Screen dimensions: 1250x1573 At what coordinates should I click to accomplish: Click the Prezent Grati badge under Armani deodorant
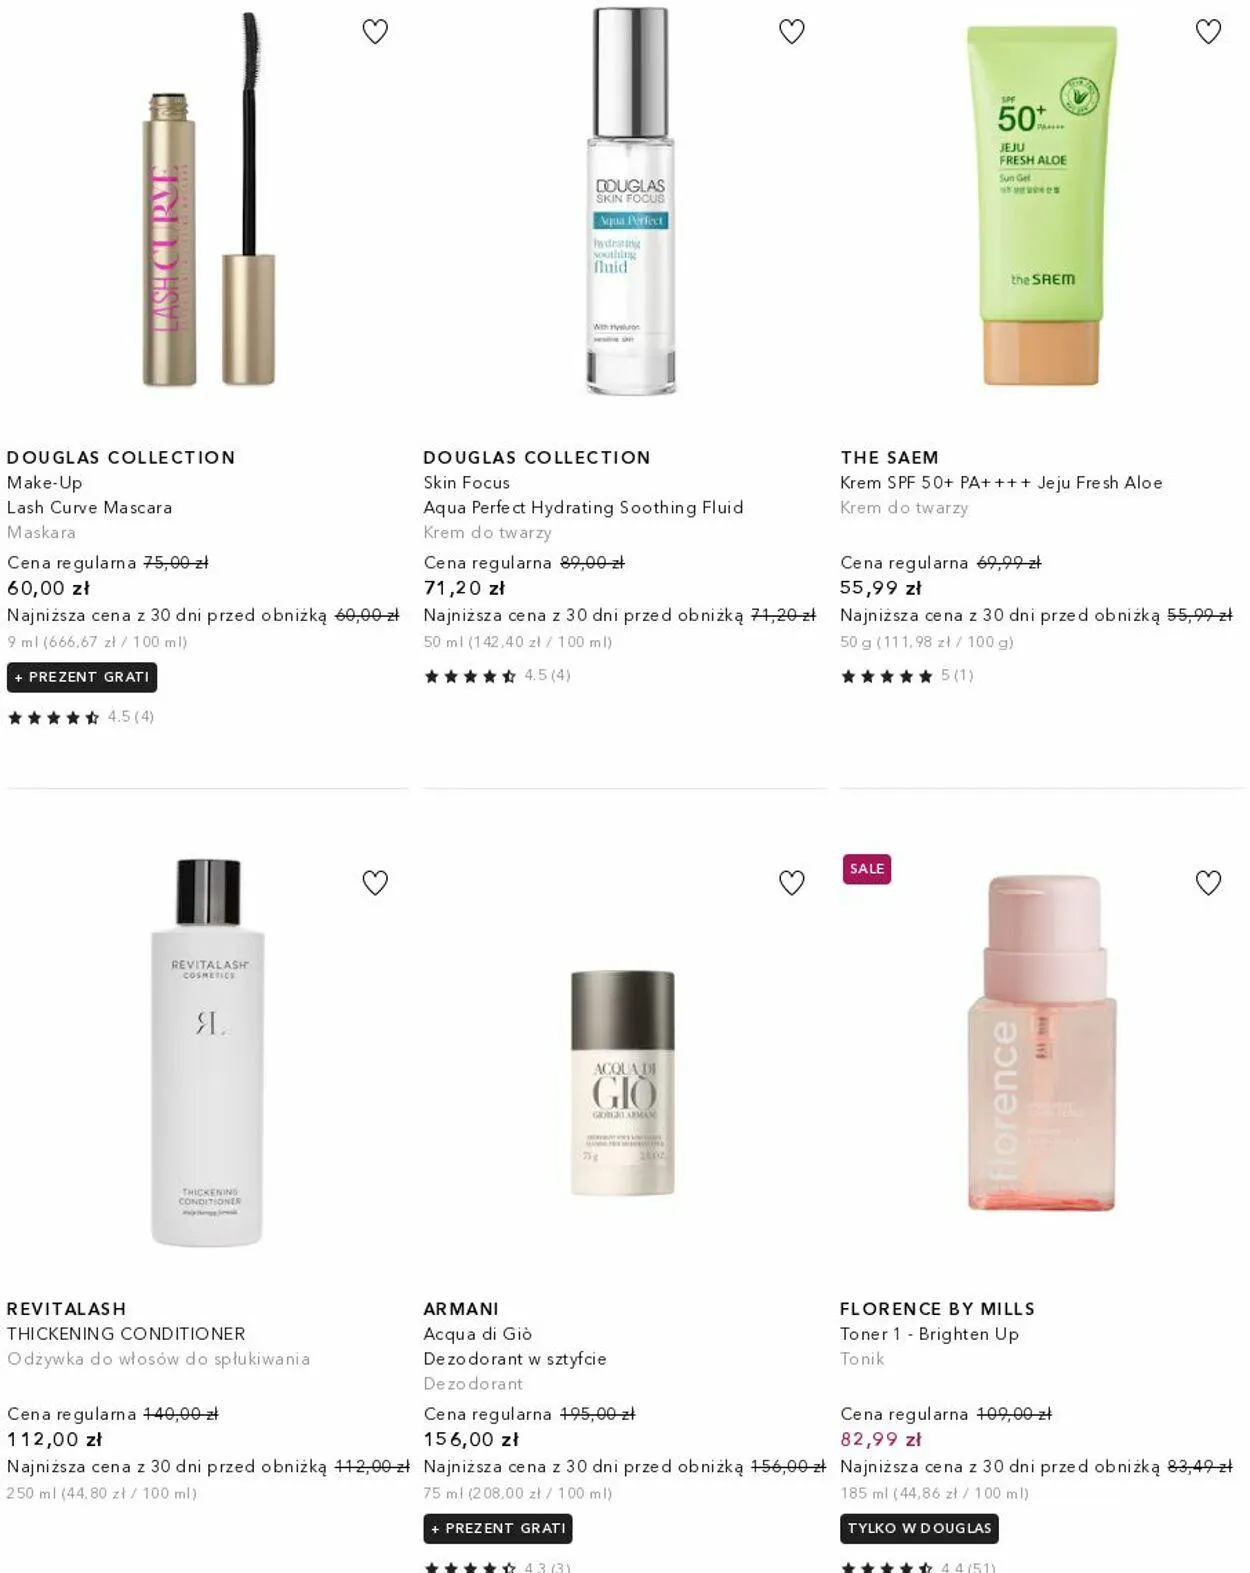tap(498, 1528)
